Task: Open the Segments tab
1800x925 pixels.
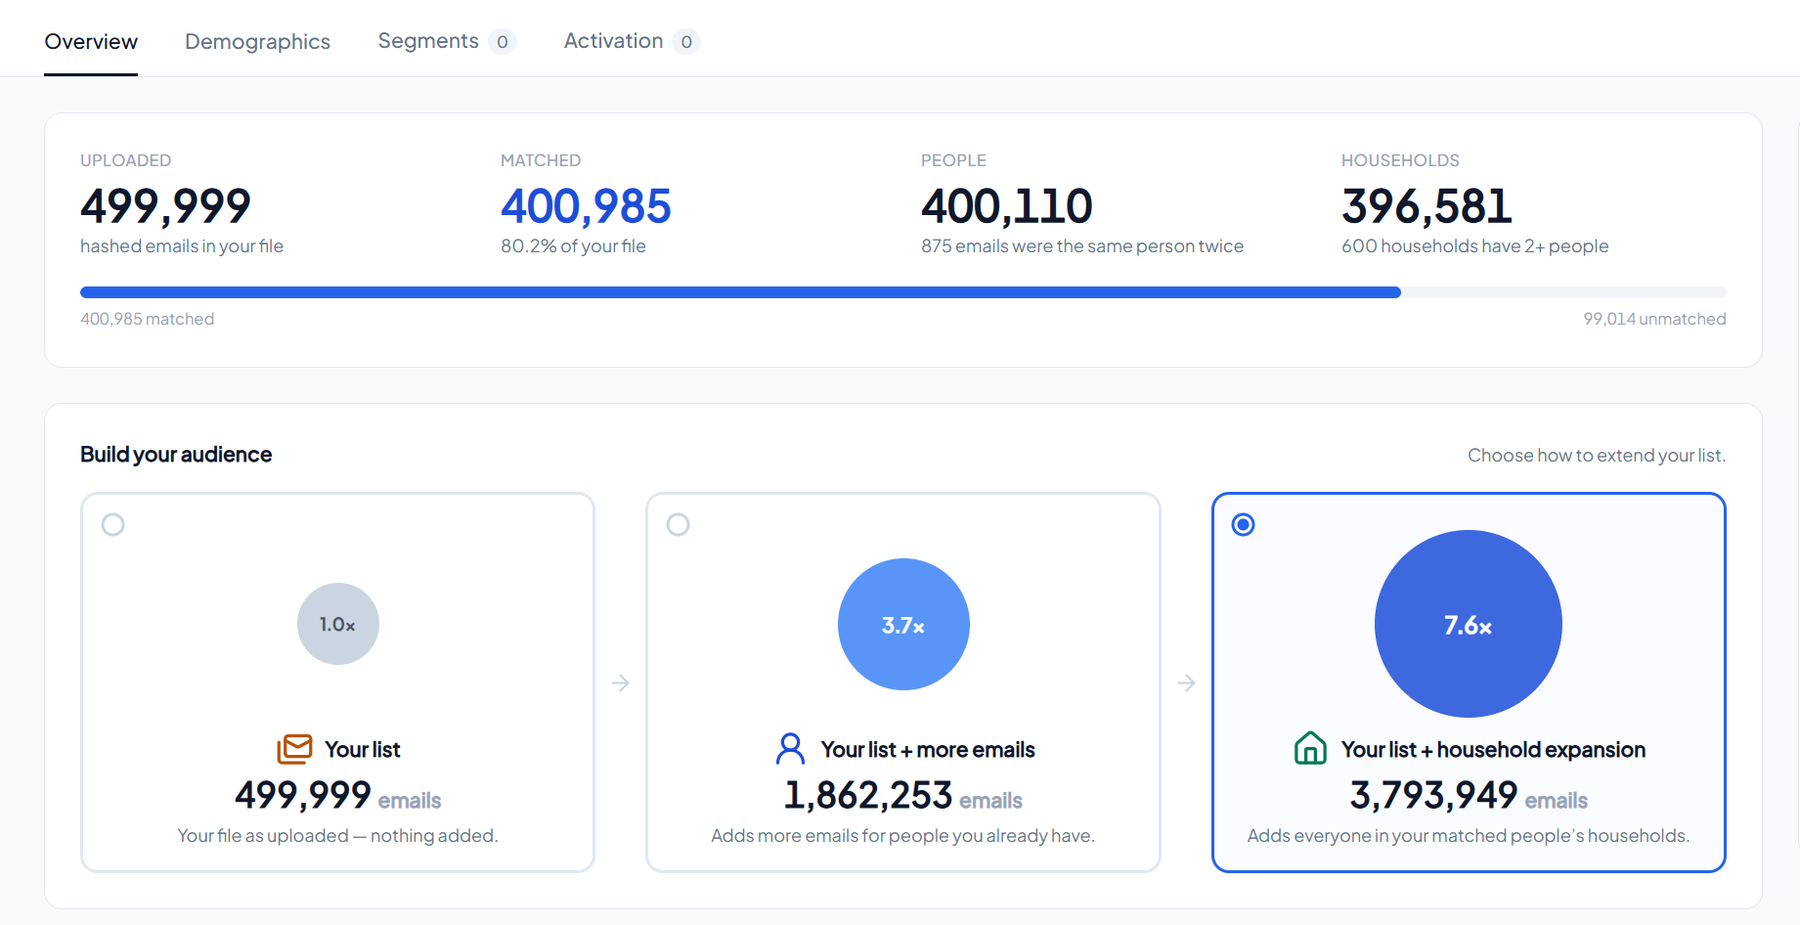Action: pos(447,41)
